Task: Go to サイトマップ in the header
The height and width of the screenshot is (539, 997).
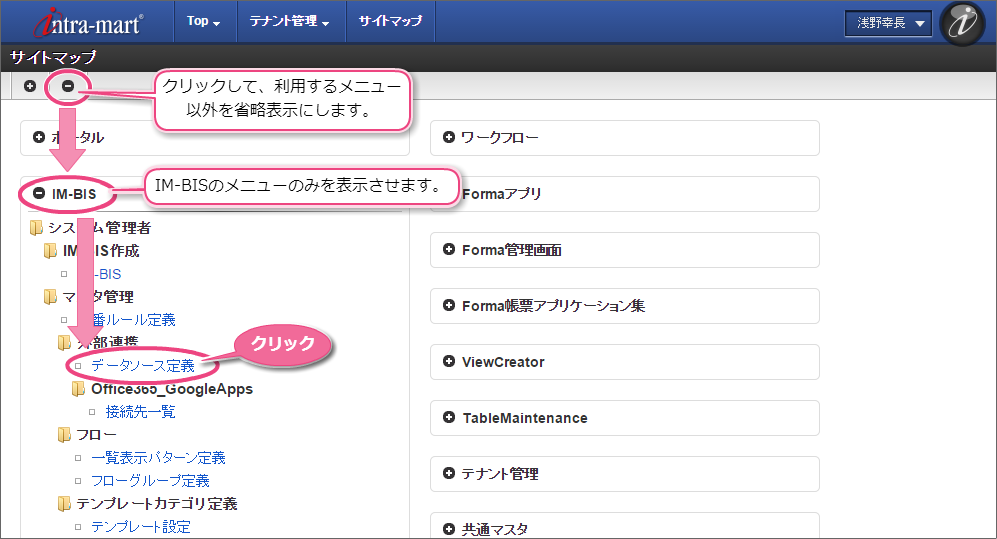Action: pyautogui.click(x=390, y=21)
